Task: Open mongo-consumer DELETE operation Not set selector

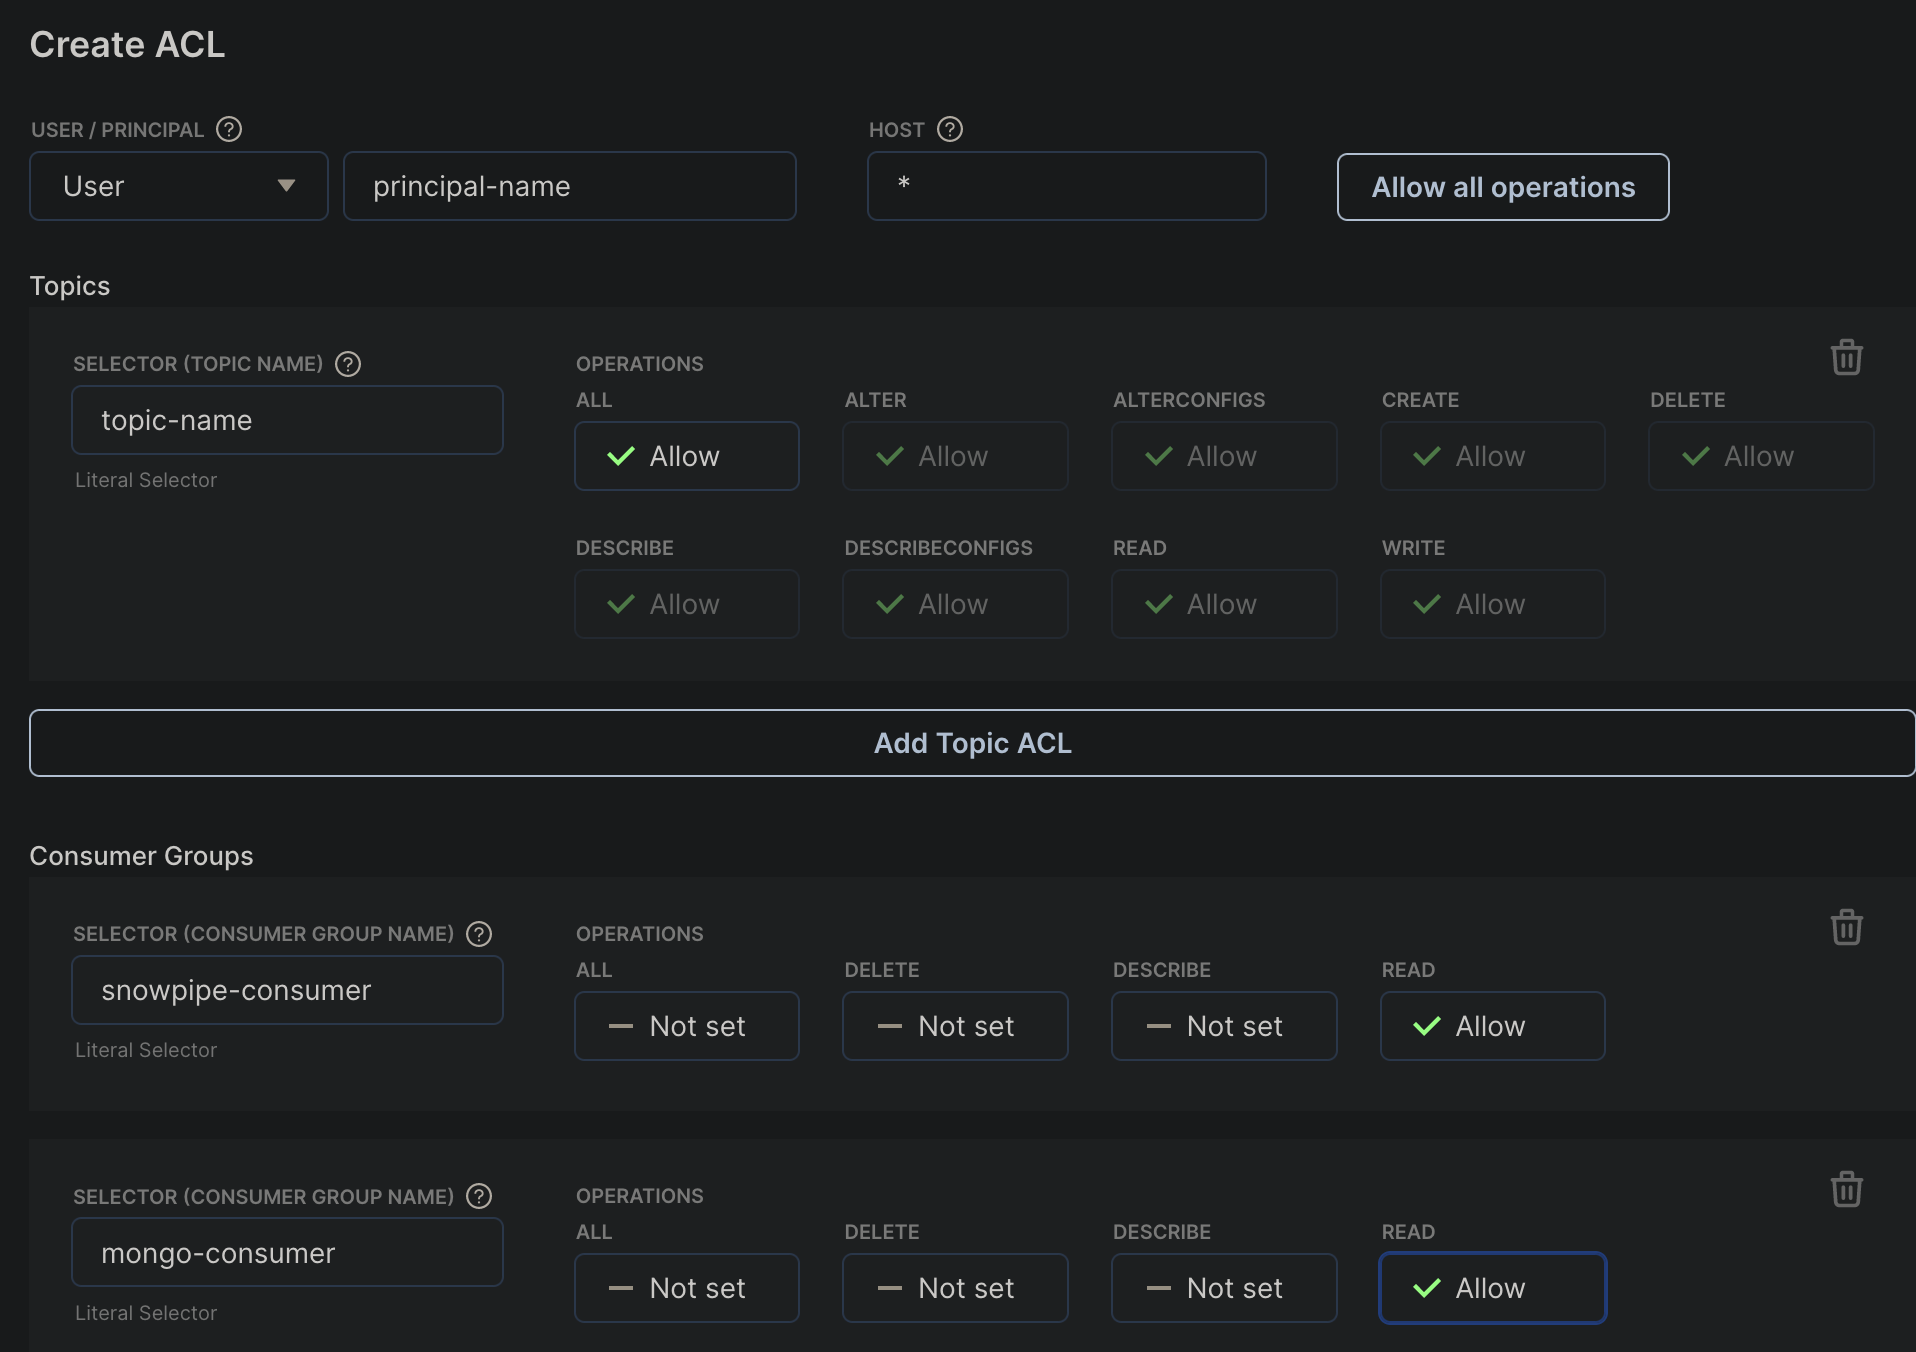Action: tap(955, 1288)
